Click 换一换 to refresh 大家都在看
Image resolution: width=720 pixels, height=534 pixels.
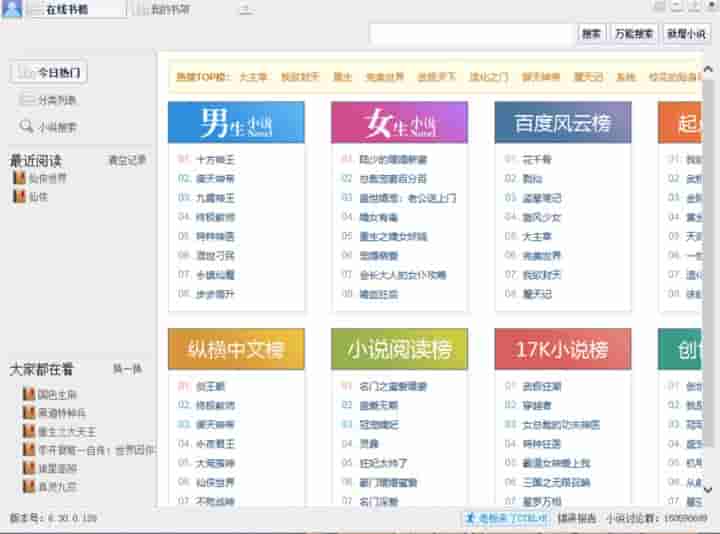pos(127,369)
